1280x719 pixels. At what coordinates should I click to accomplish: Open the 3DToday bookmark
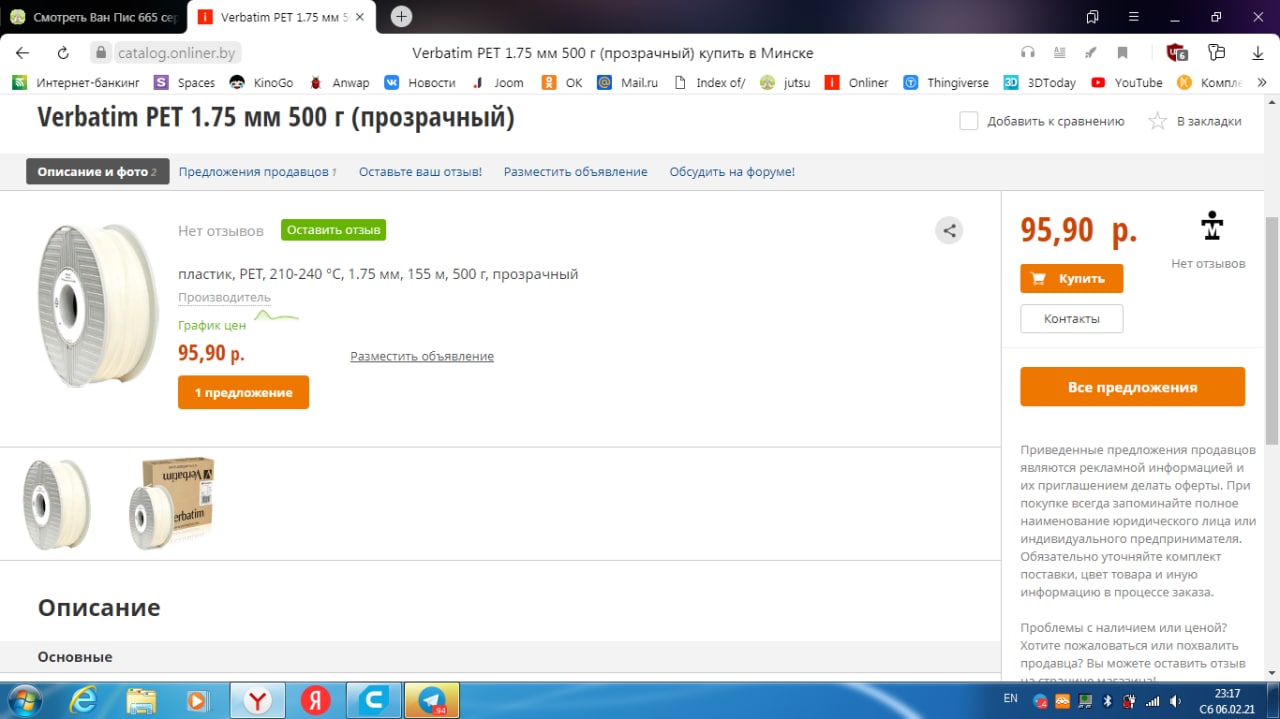(1040, 83)
